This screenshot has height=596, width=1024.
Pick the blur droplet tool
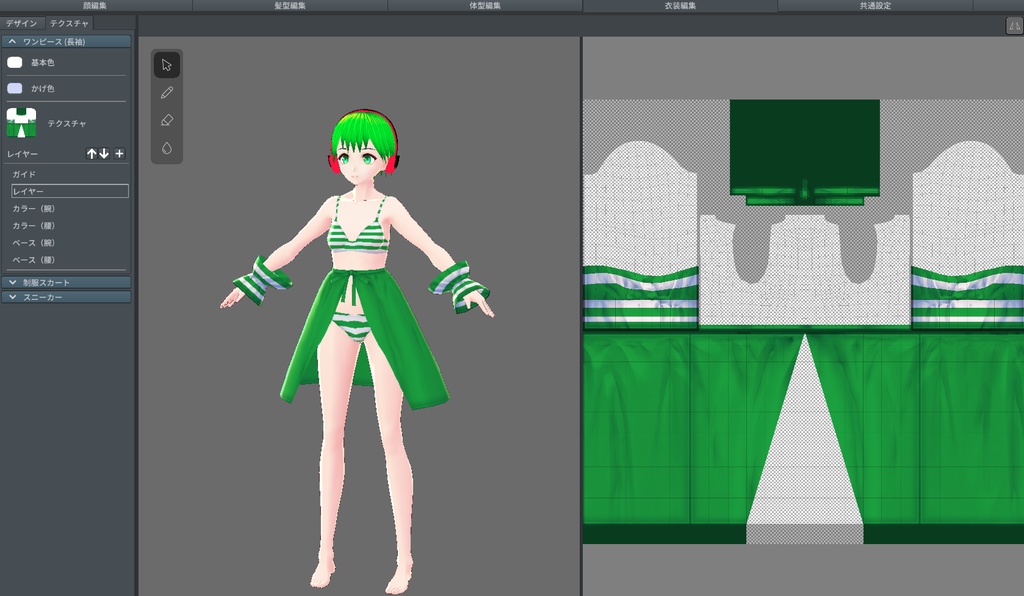click(167, 148)
